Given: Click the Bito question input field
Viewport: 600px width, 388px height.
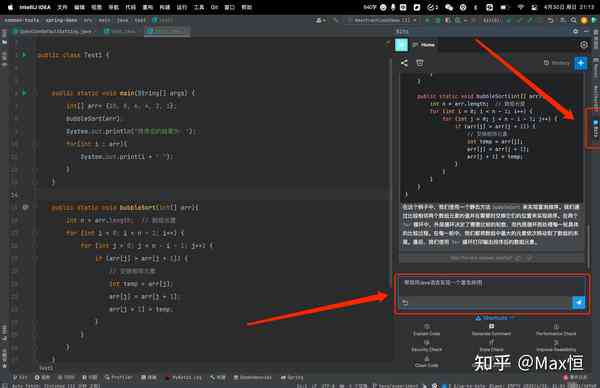Looking at the screenshot, I should (x=491, y=284).
